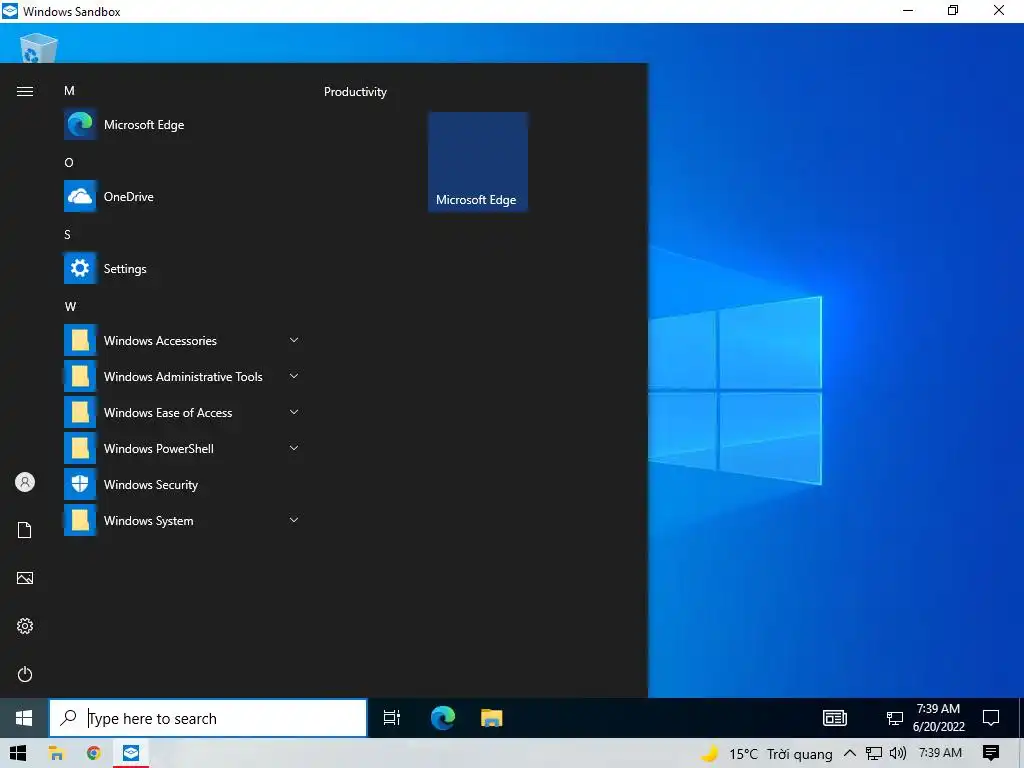Viewport: 1024px width, 768px height.
Task: Open sandbox notification center icon
Action: [991, 718]
